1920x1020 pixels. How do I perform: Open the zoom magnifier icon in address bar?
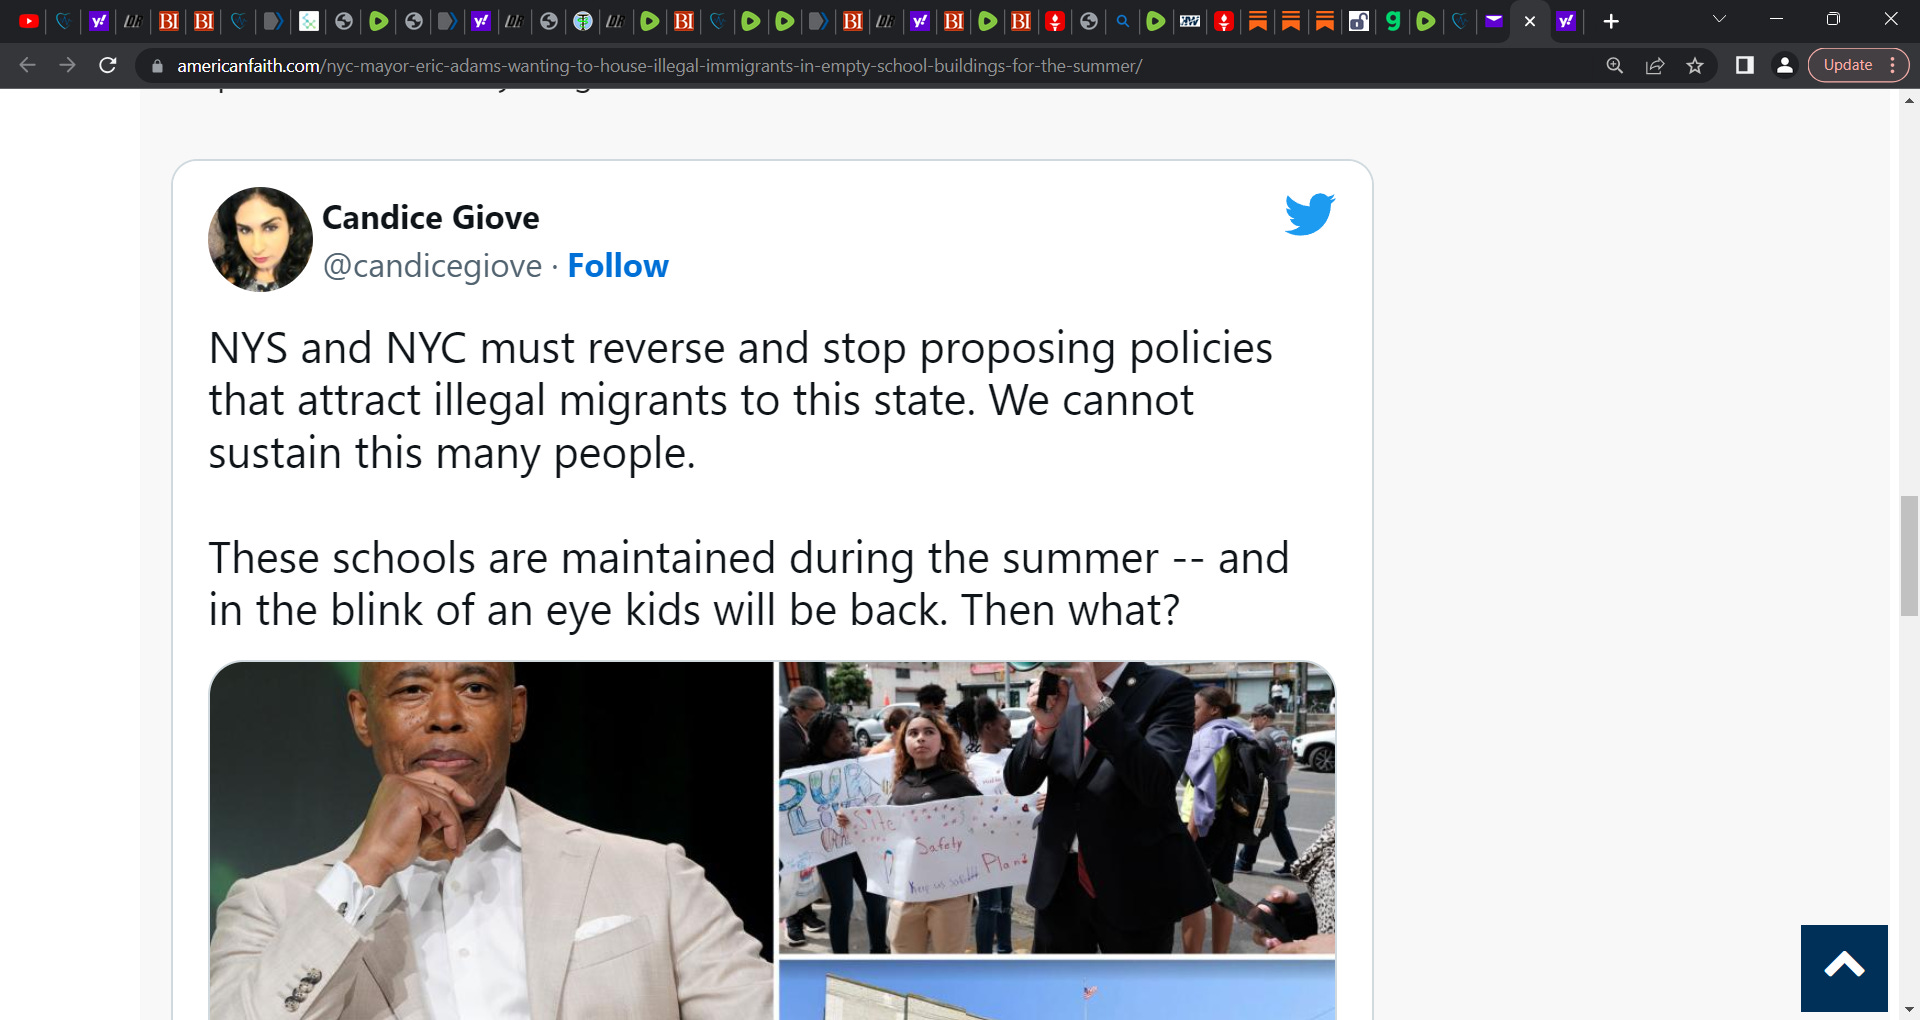[x=1614, y=66]
